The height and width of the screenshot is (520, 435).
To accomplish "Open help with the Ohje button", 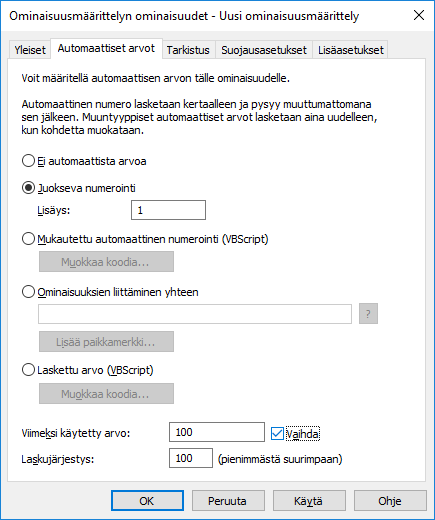I will pos(390,501).
